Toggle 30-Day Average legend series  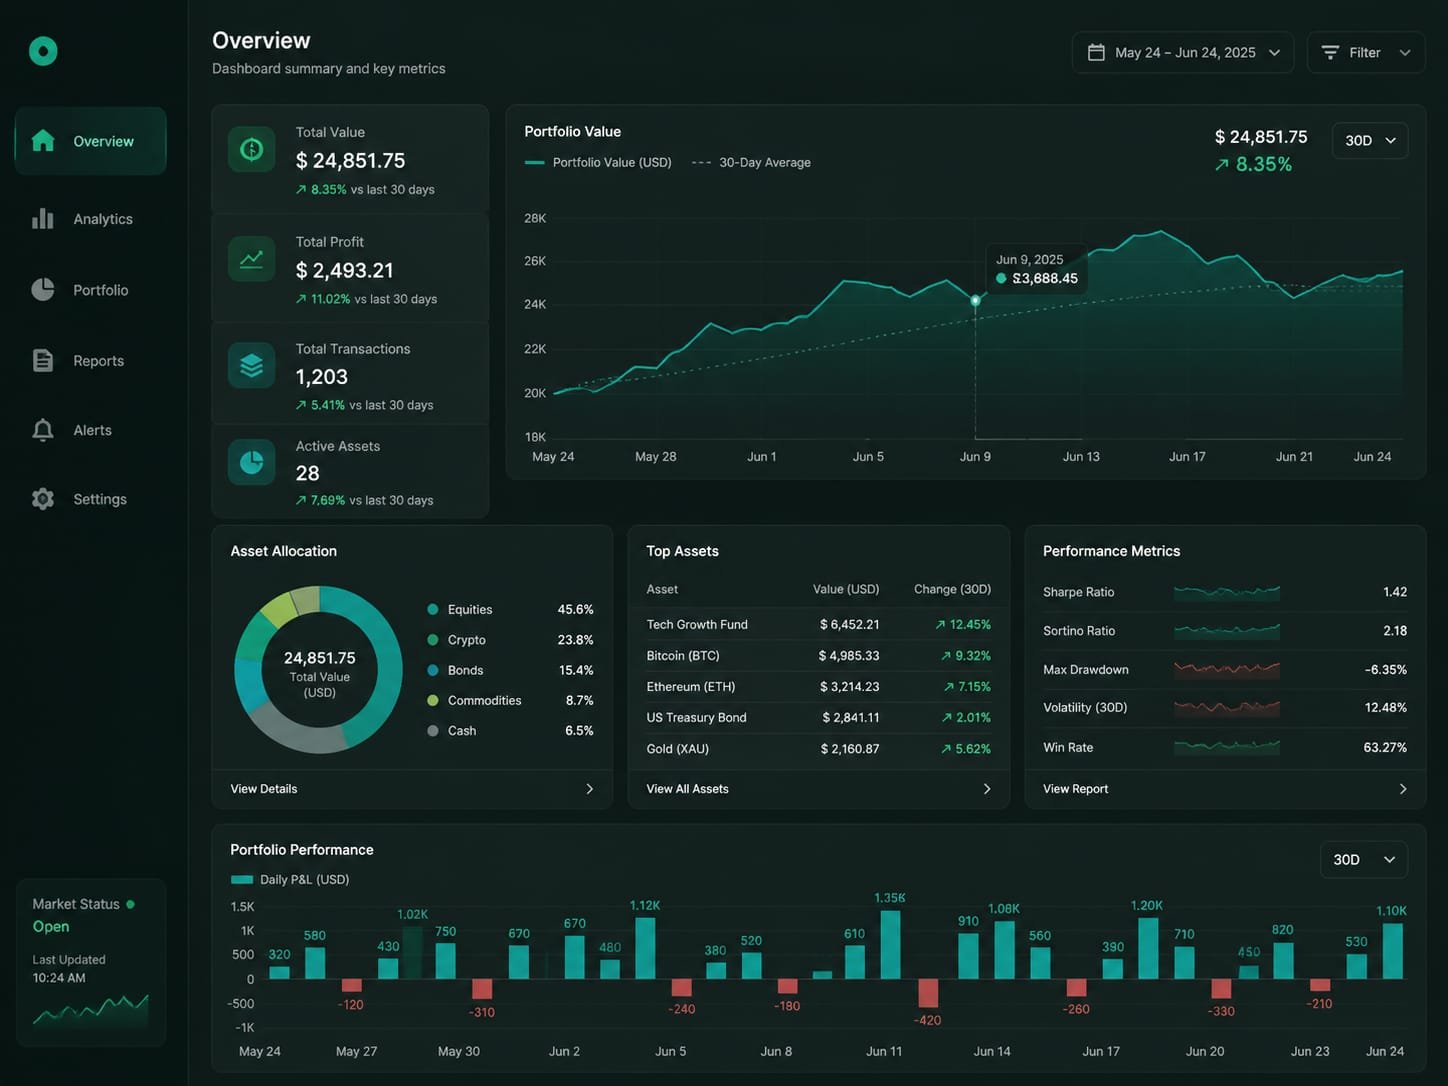coord(751,162)
